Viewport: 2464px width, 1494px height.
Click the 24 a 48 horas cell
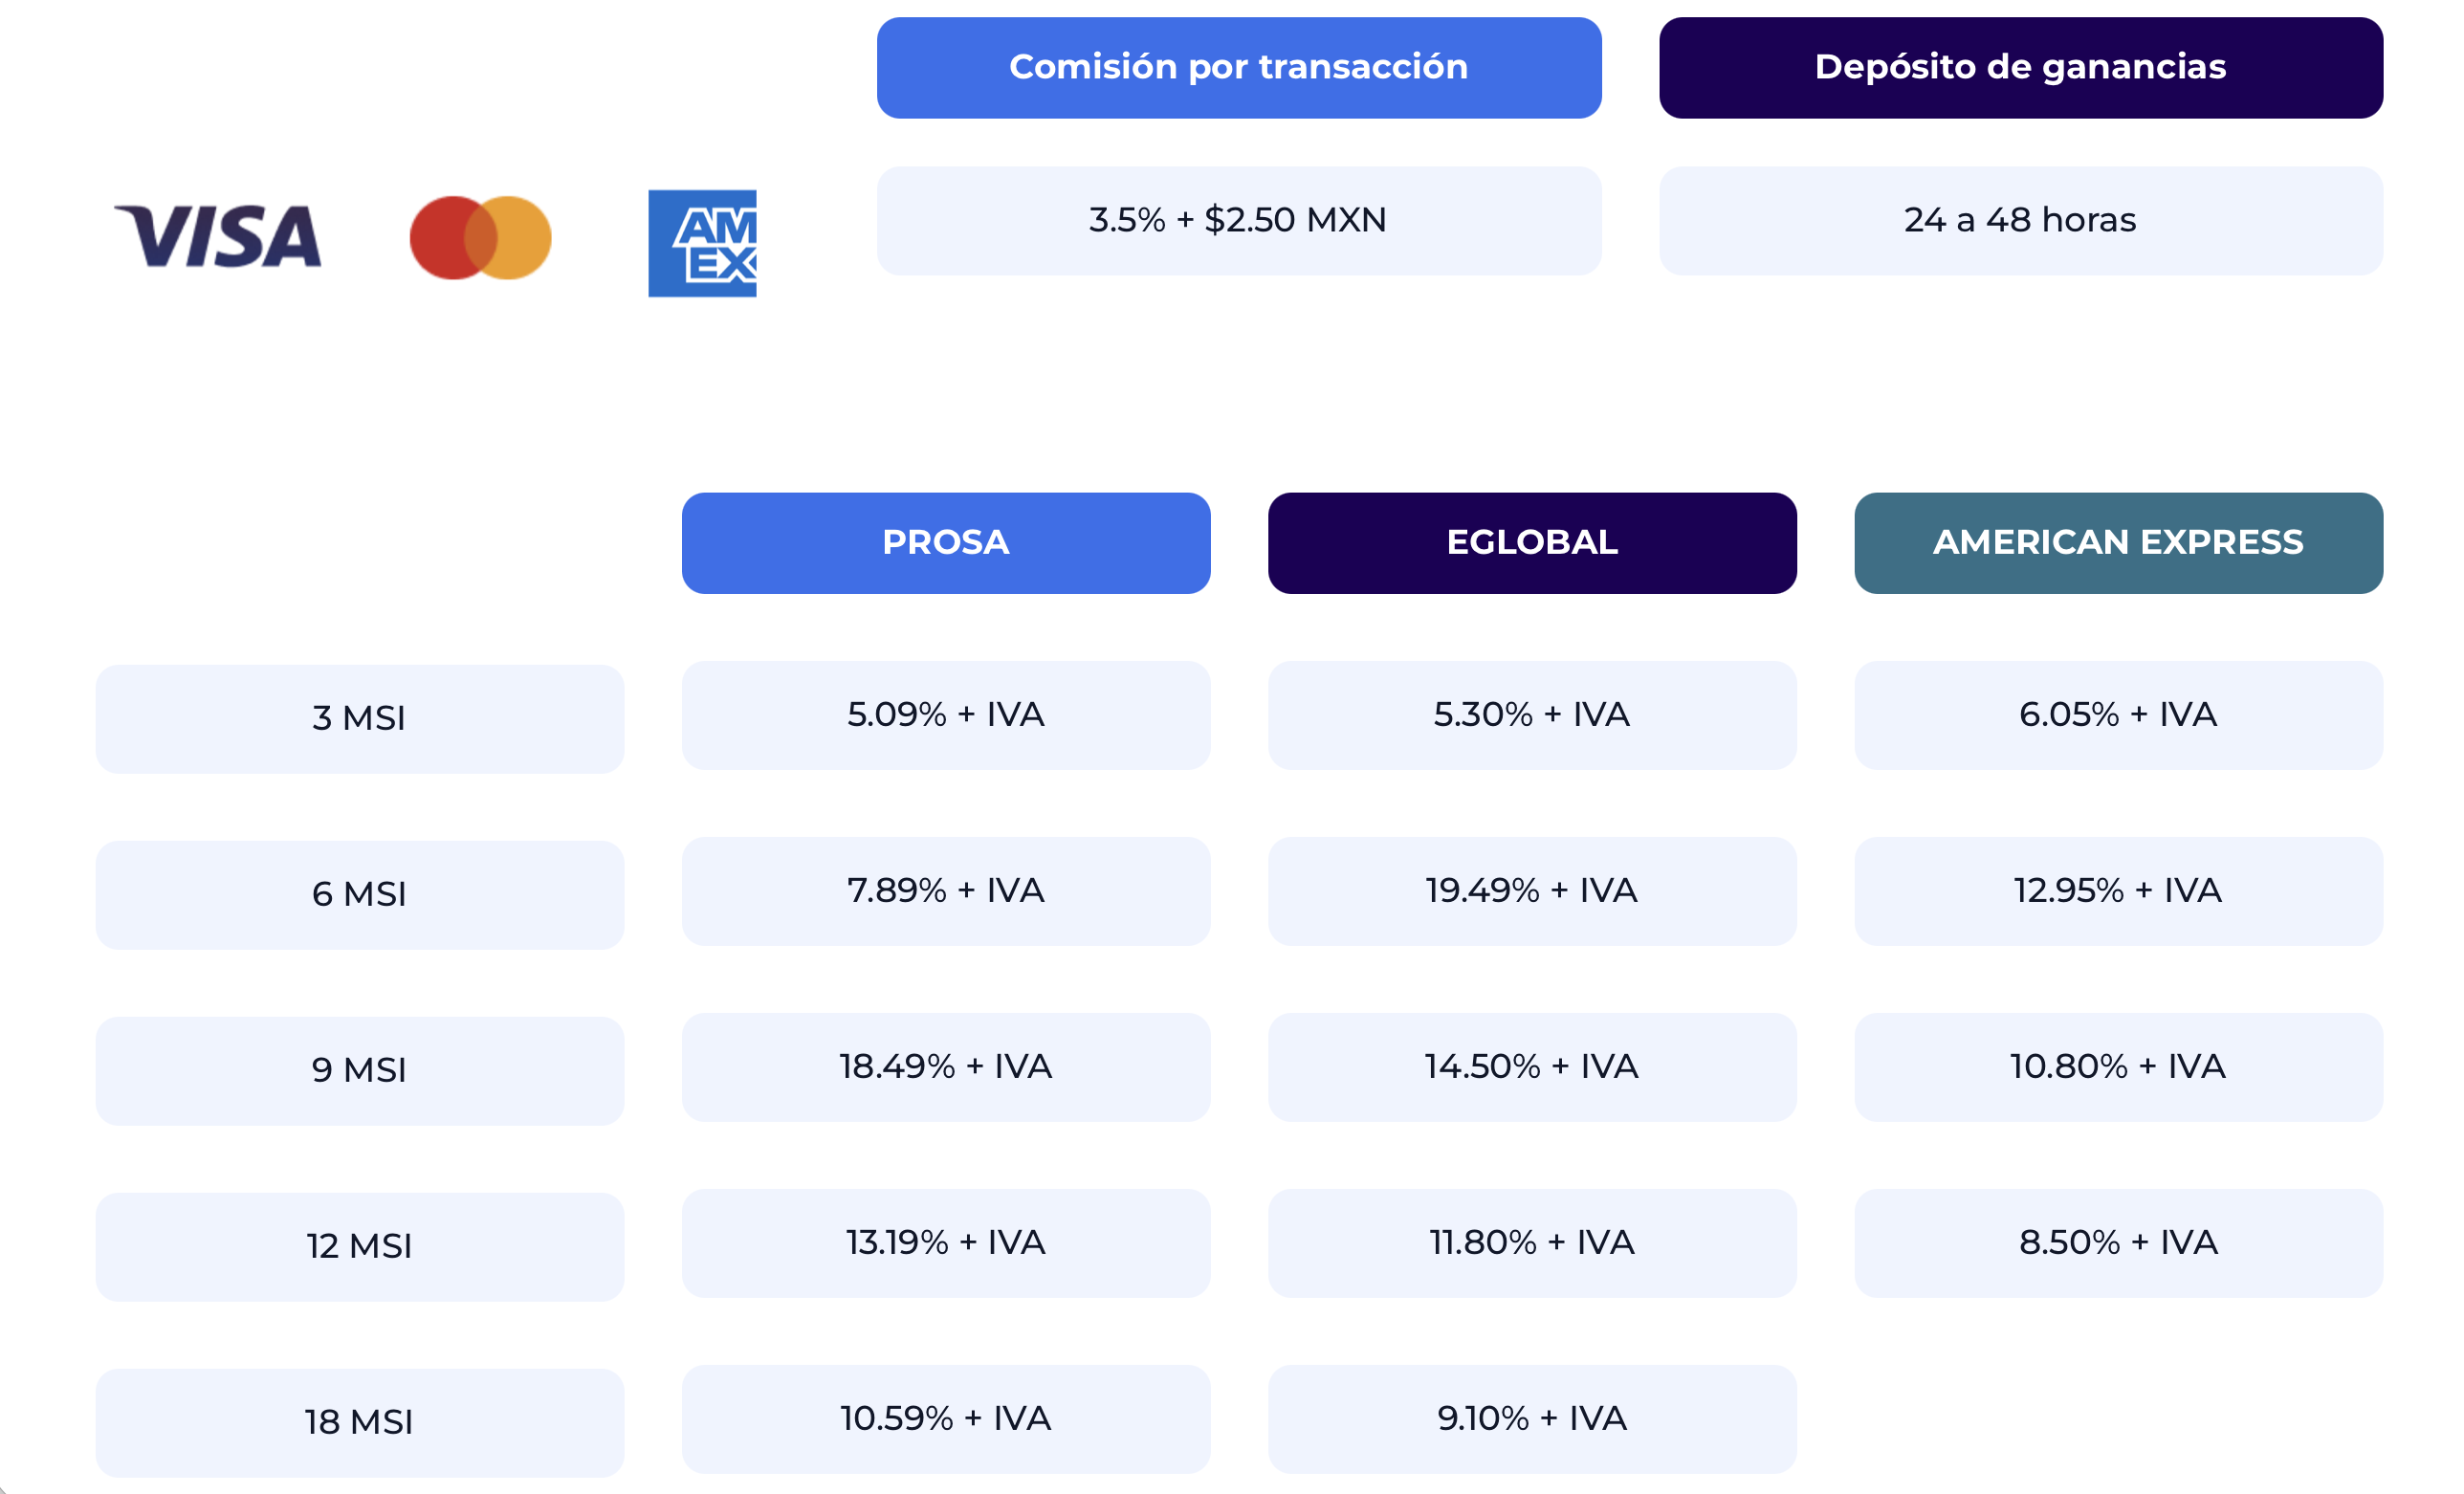2020,220
